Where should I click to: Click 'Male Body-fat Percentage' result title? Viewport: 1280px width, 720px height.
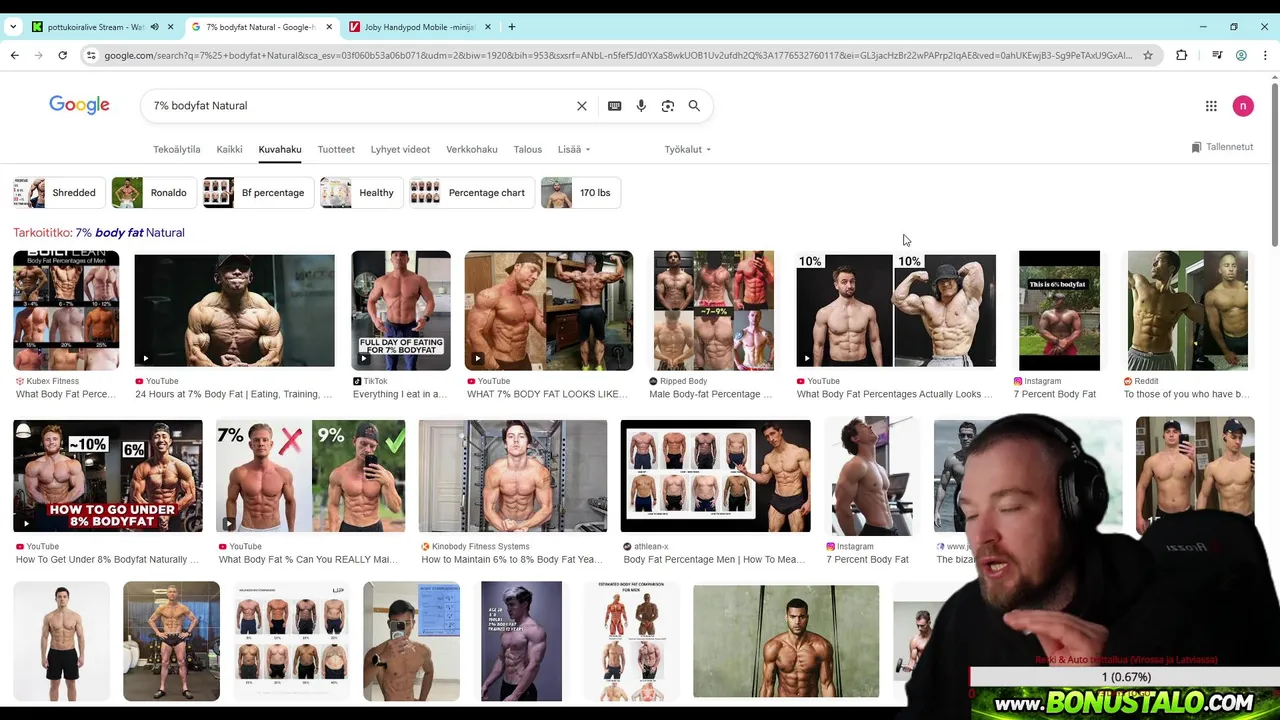(x=711, y=394)
